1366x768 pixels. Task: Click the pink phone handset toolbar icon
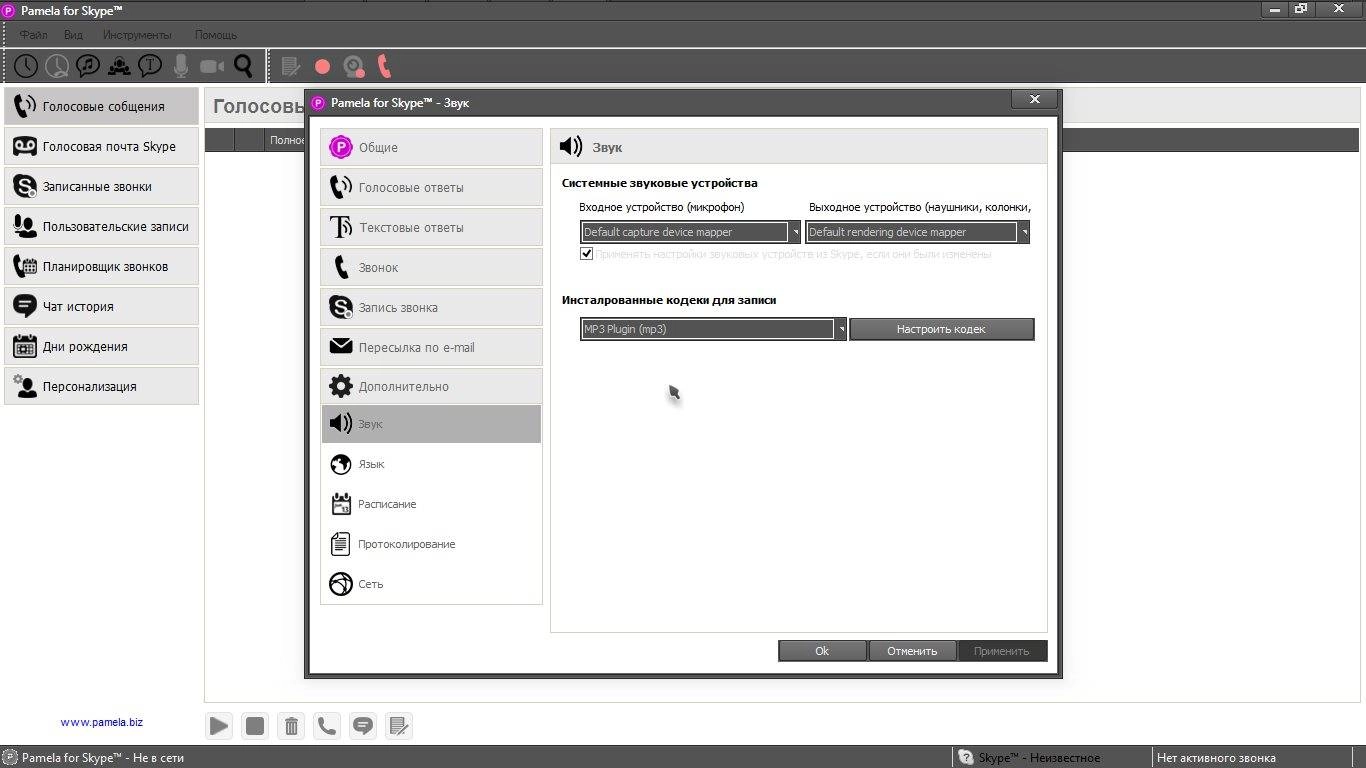coord(384,66)
